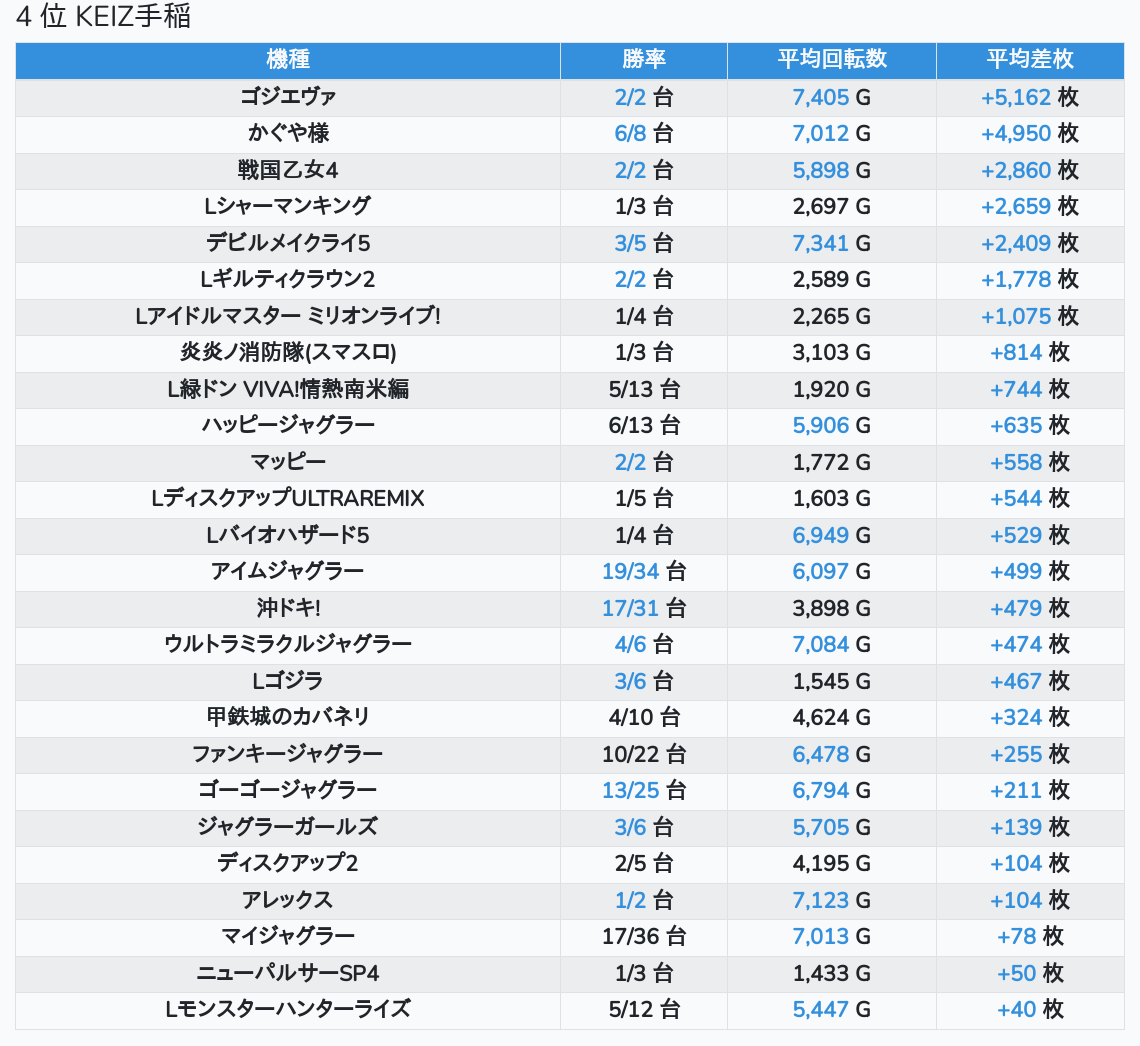Click the +50 枚 difference value
The height and width of the screenshot is (1046, 1140).
tap(1030, 973)
